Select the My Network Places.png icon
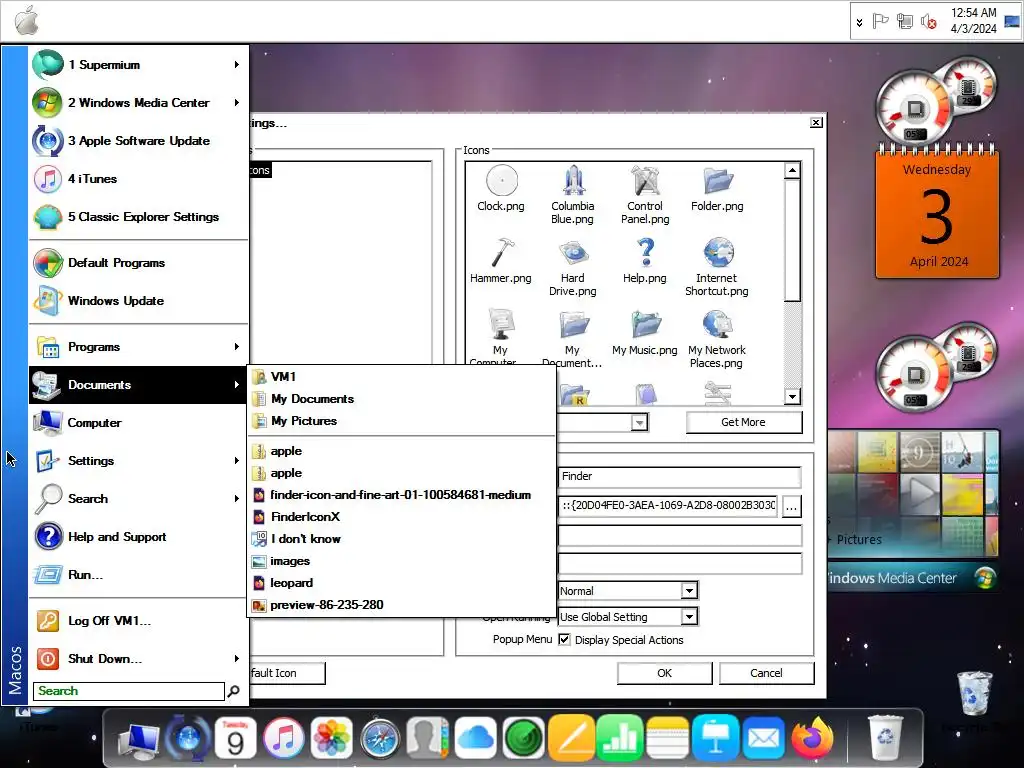1024x768 pixels. point(717,339)
